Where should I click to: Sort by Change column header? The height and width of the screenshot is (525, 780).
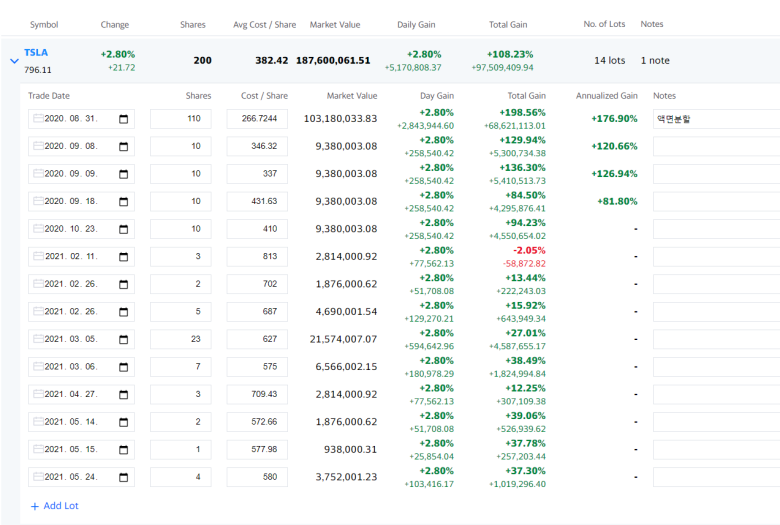coord(114,24)
